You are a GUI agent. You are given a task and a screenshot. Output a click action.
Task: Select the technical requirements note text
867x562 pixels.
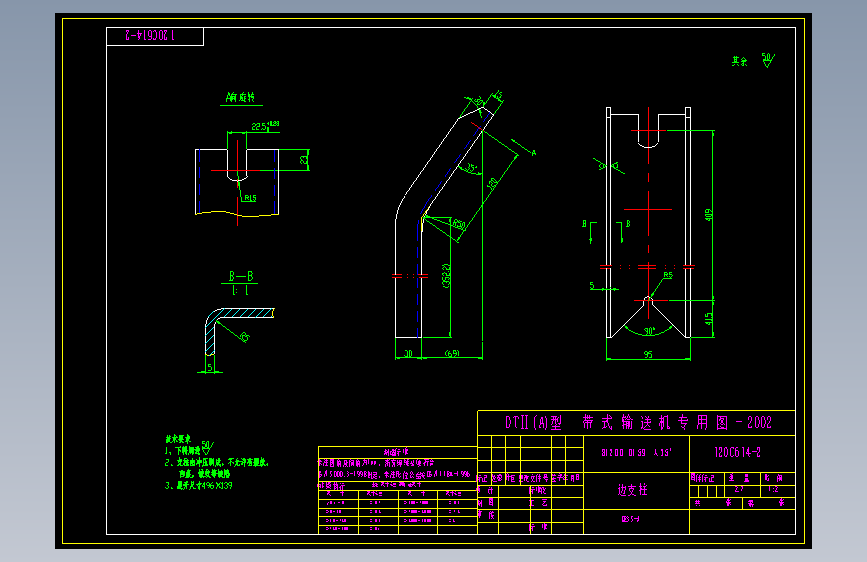click(x=217, y=462)
